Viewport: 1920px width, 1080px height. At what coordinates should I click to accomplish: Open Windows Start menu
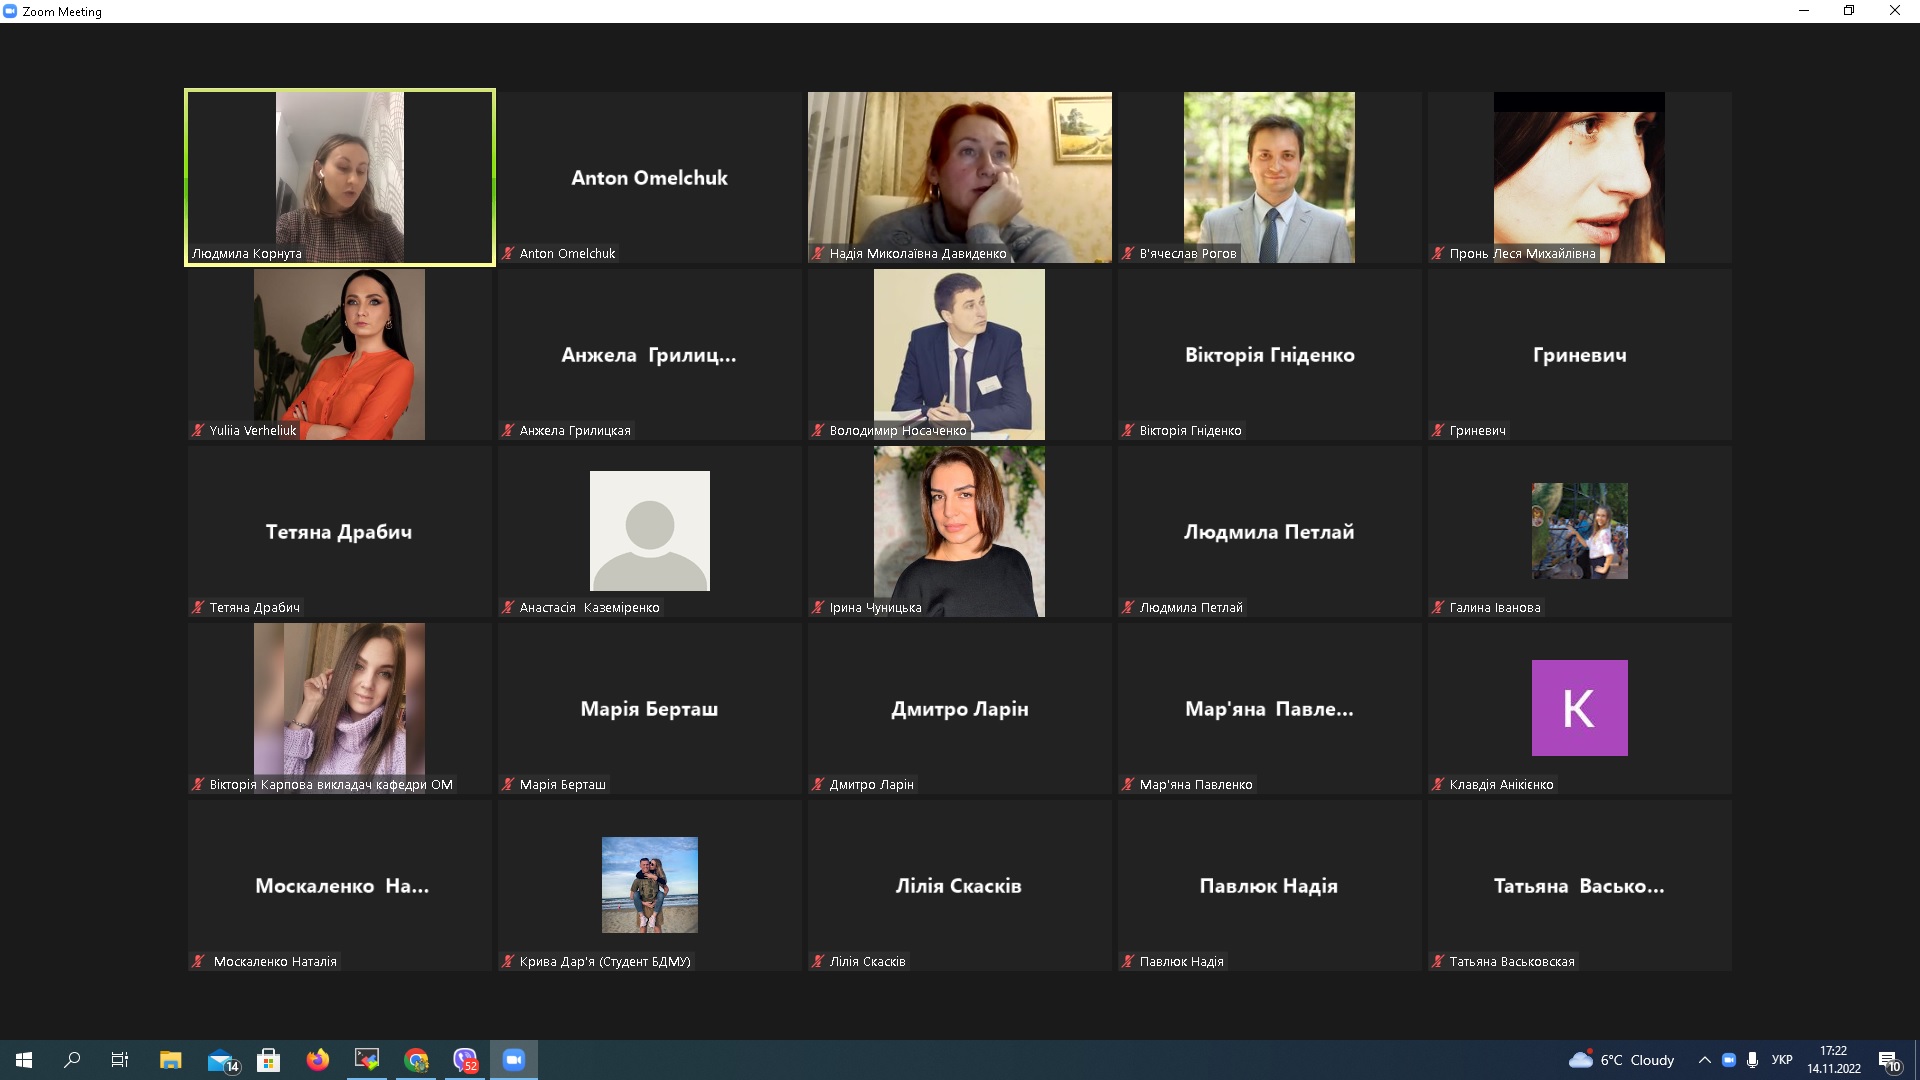coord(24,1060)
